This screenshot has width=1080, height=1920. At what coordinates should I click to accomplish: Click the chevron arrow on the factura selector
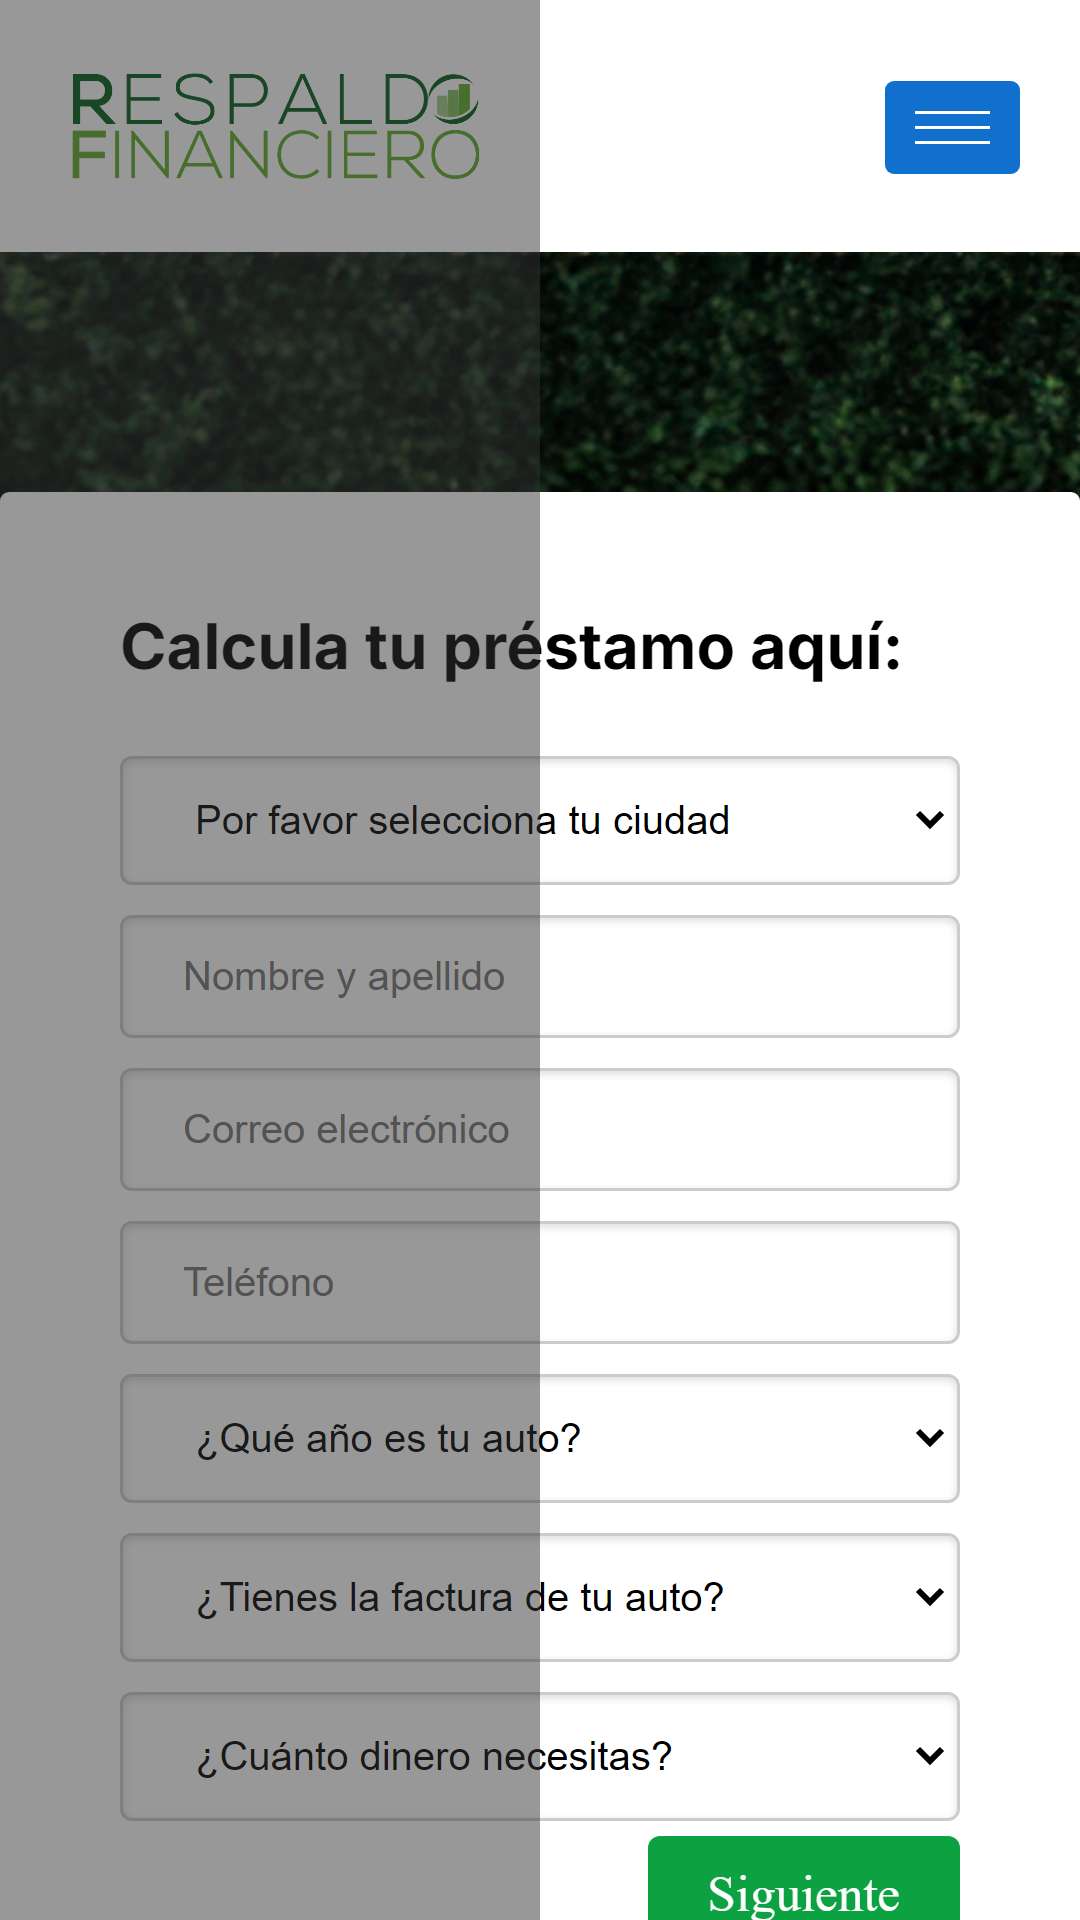coord(930,1597)
